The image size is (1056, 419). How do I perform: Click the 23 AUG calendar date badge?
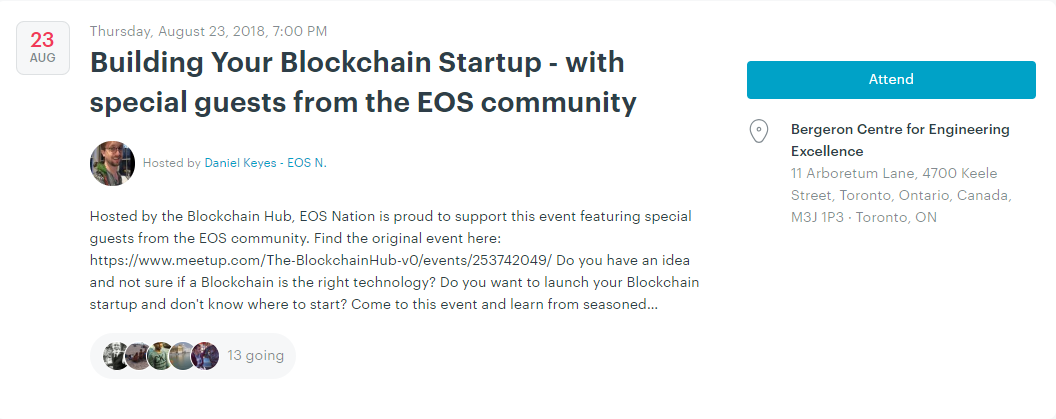tap(42, 48)
